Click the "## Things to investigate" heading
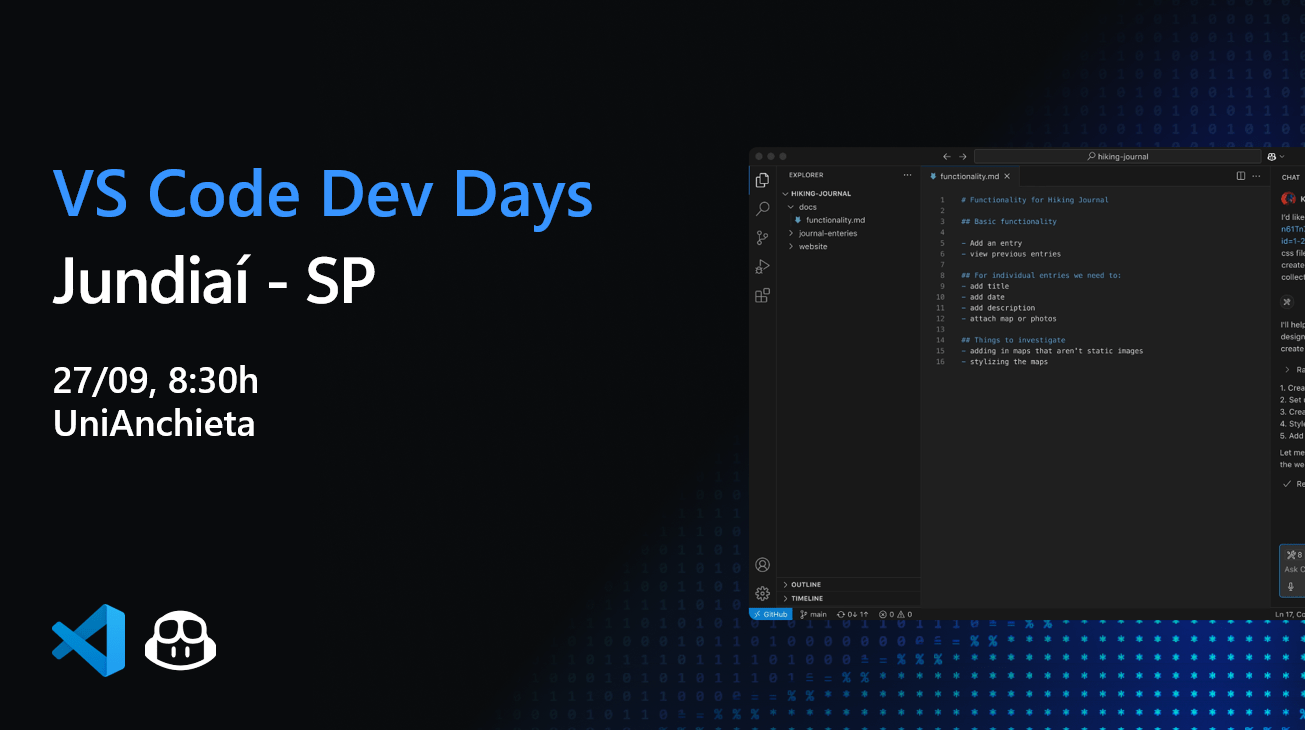Image resolution: width=1305 pixels, height=730 pixels. click(x=1013, y=340)
